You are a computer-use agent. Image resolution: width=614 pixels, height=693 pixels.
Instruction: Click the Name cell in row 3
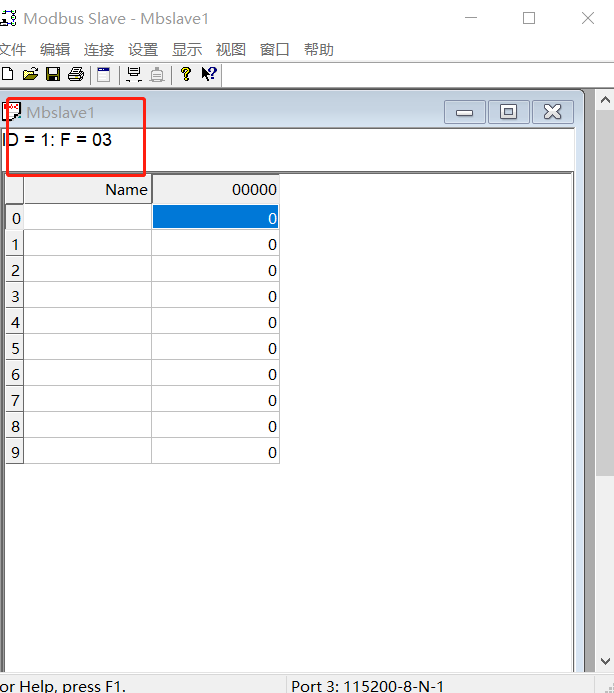[x=88, y=296]
